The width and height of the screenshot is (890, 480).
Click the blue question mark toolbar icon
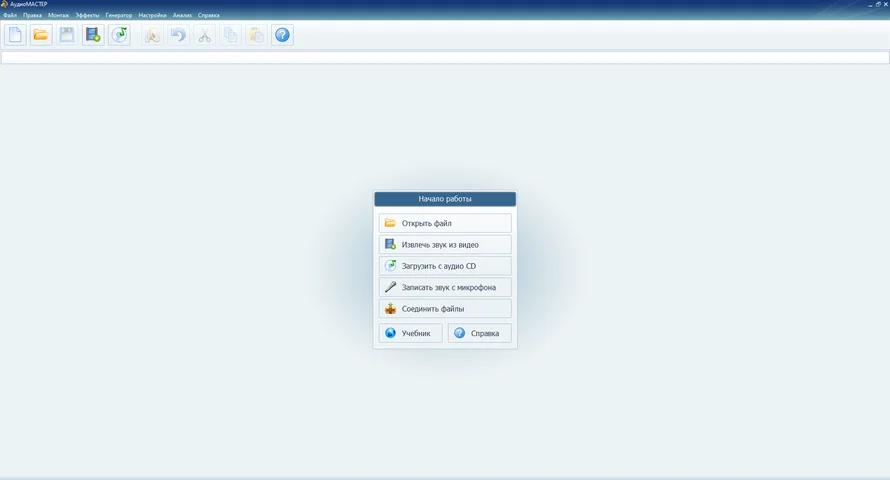pyautogui.click(x=283, y=35)
